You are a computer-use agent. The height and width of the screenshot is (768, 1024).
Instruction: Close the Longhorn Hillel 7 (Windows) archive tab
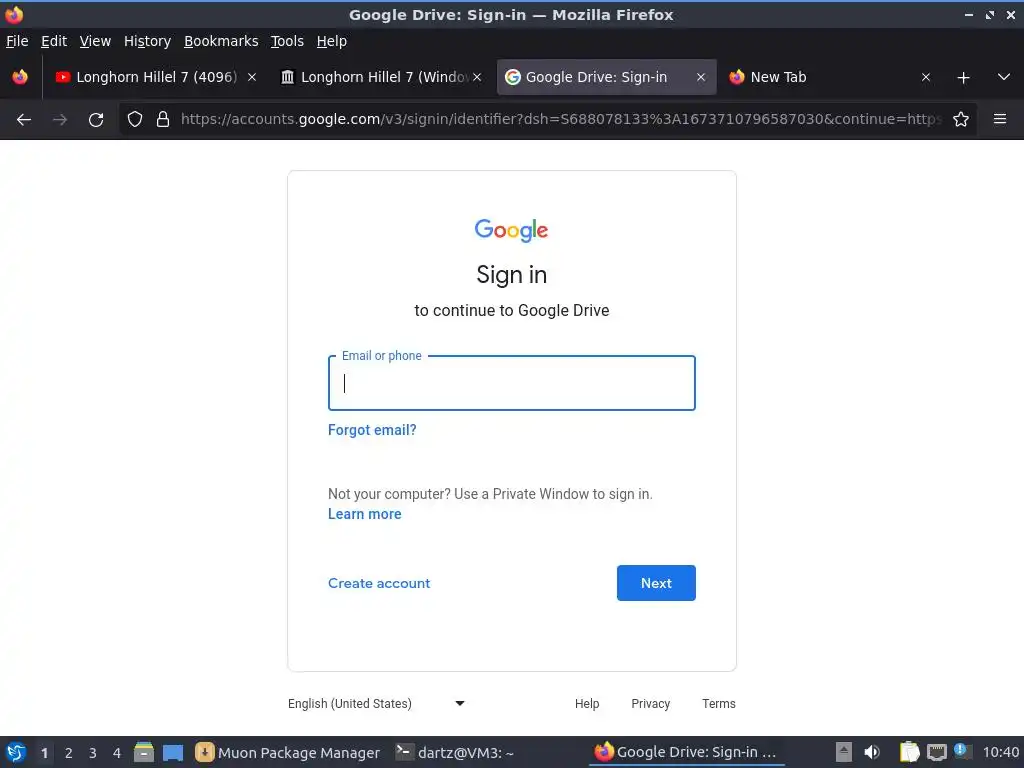click(477, 77)
